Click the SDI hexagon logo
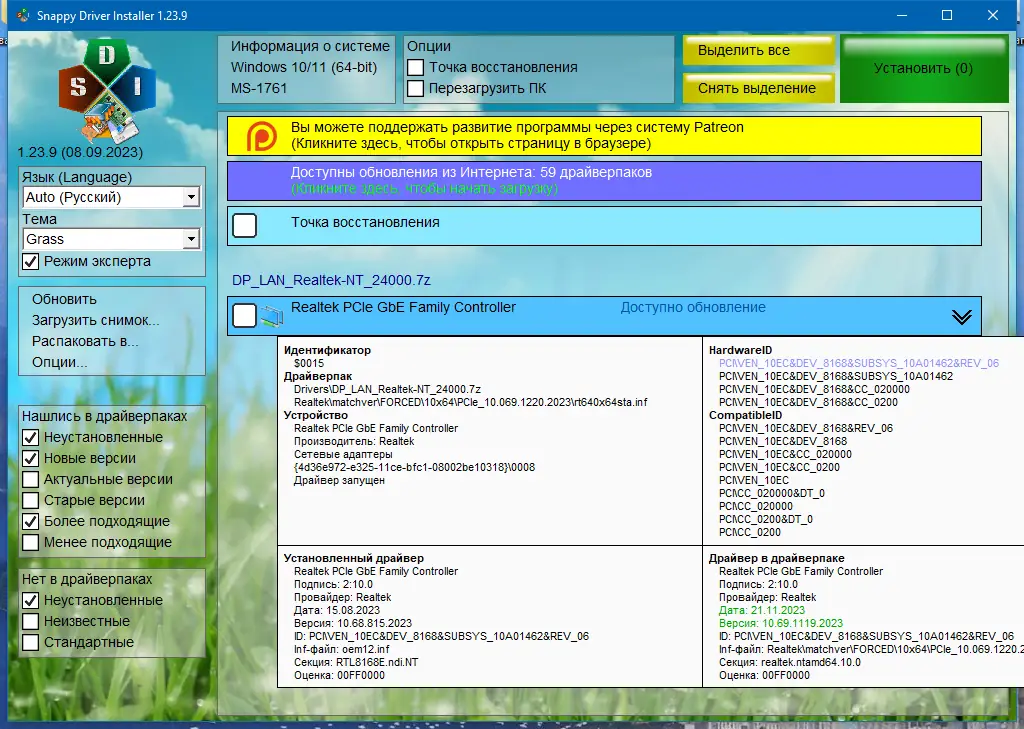 (x=107, y=90)
